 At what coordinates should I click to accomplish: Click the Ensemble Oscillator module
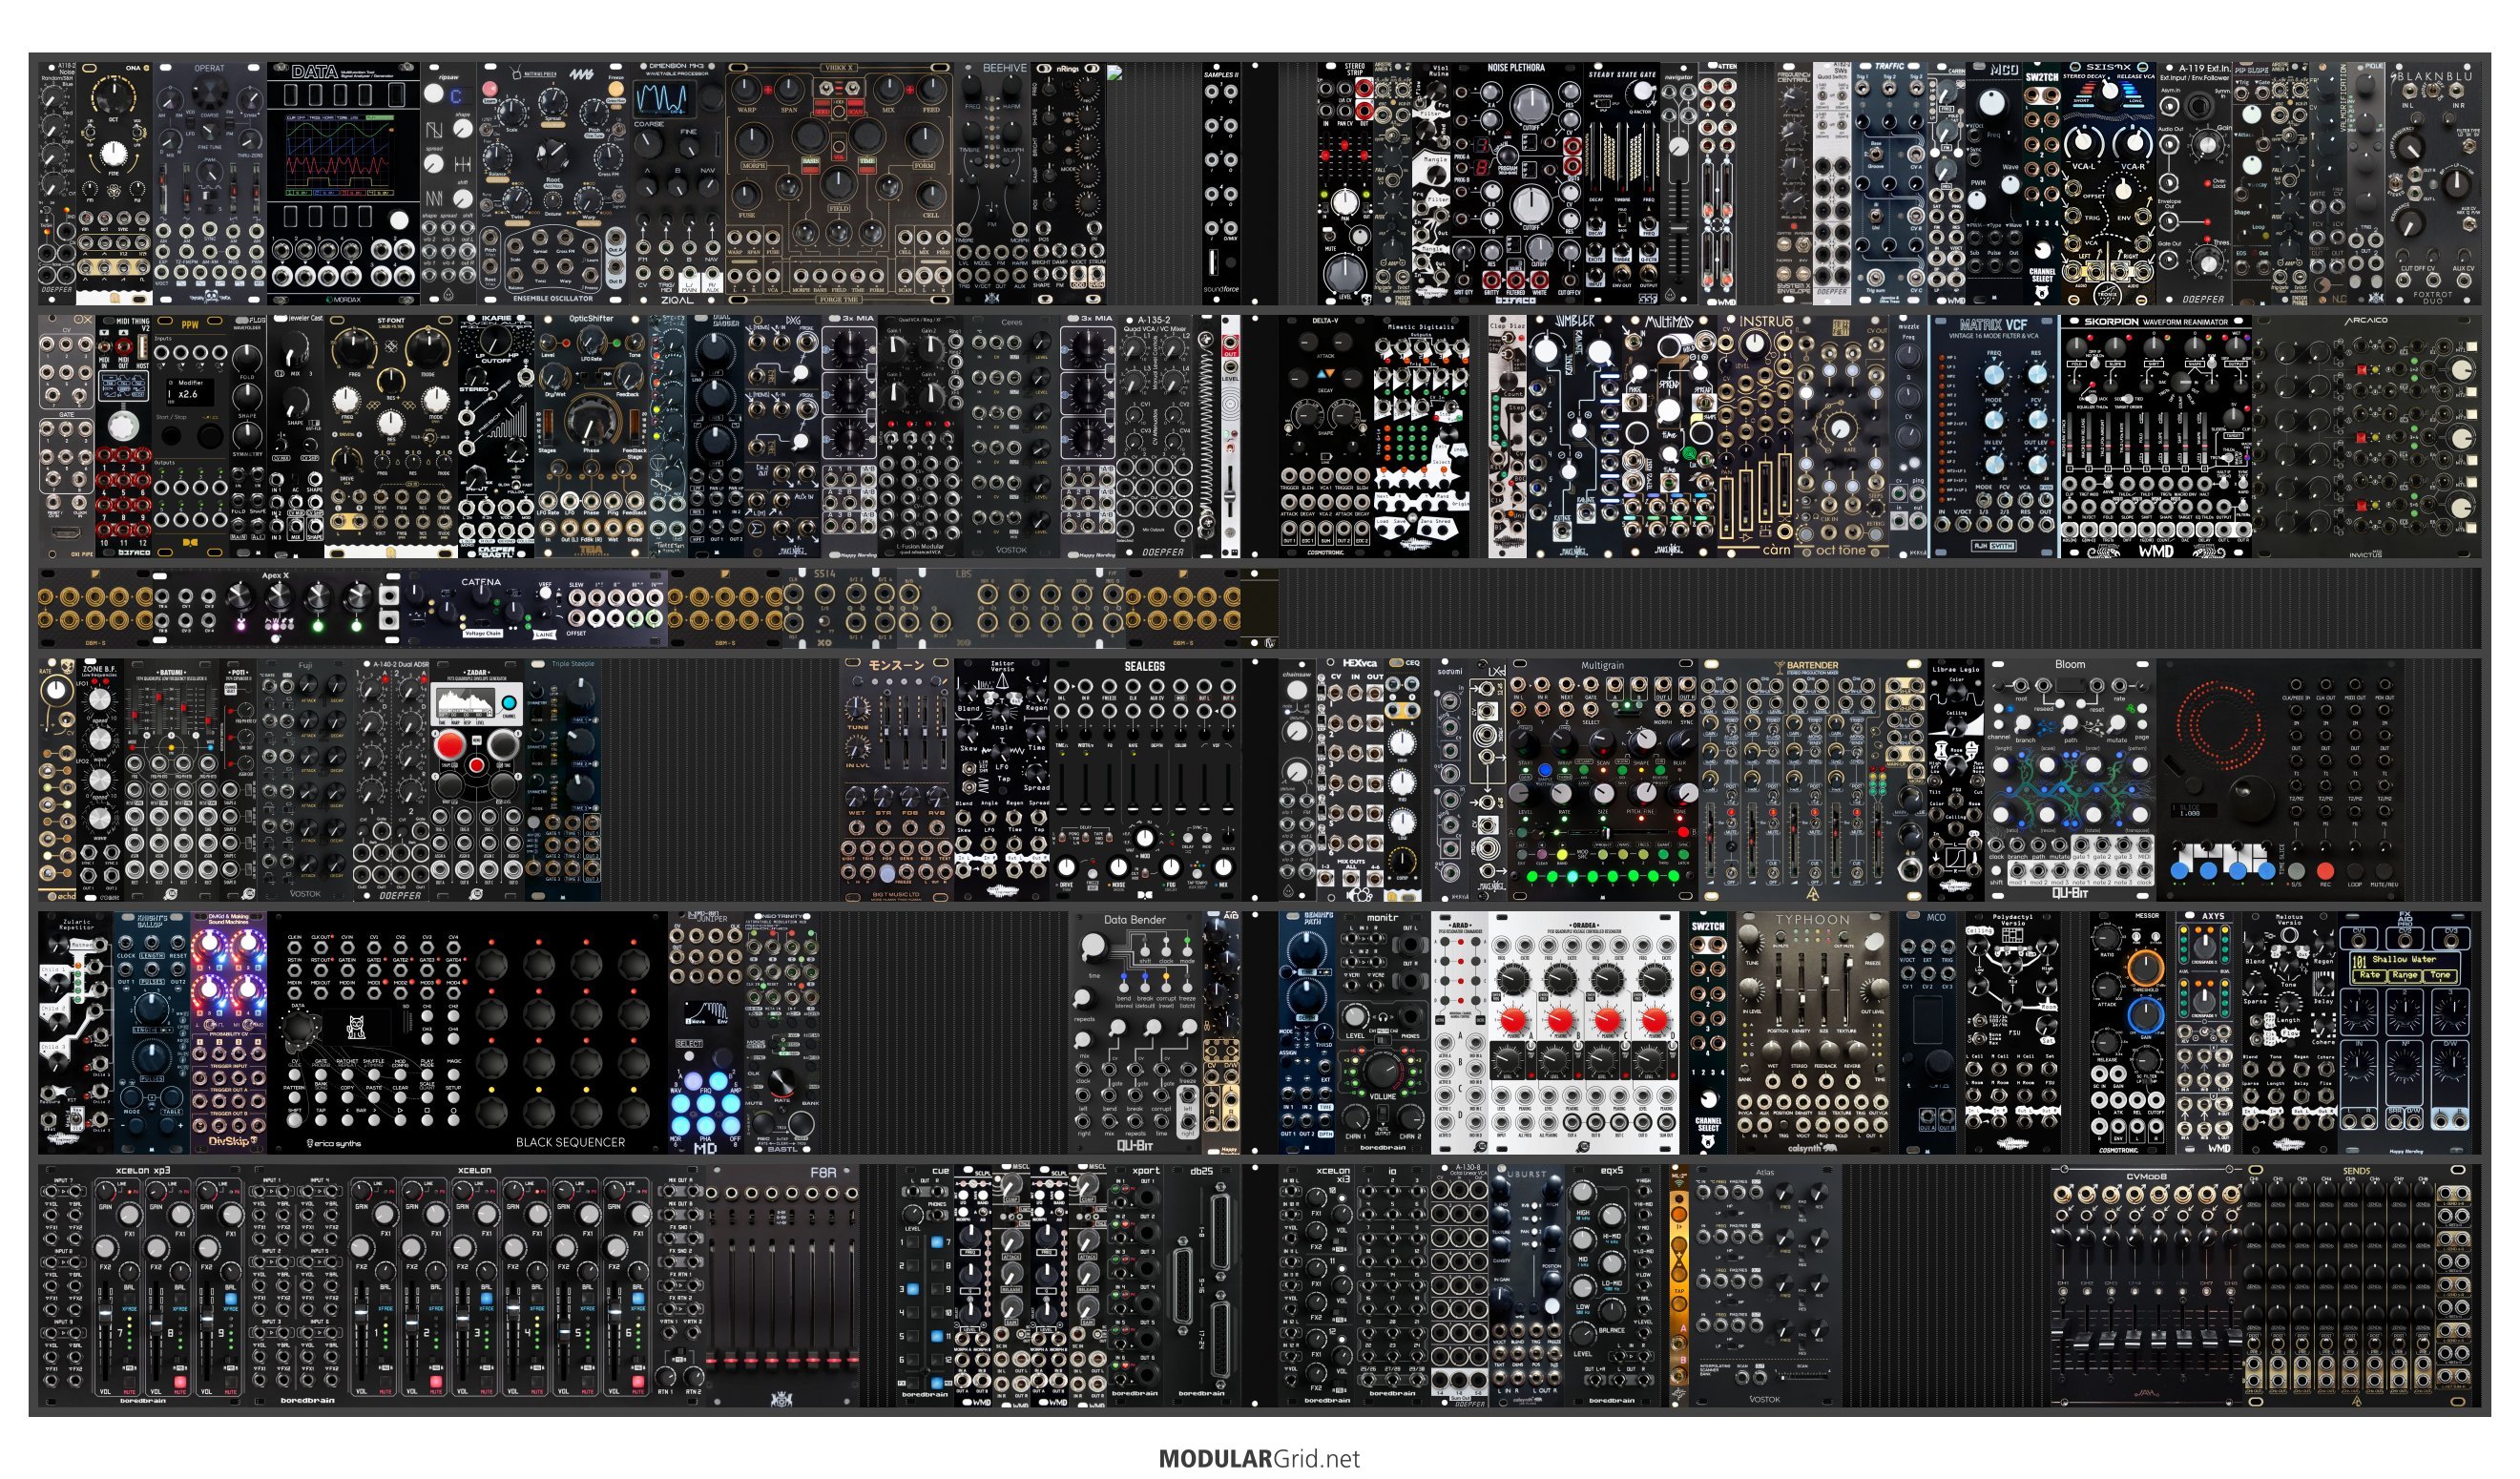(x=554, y=183)
